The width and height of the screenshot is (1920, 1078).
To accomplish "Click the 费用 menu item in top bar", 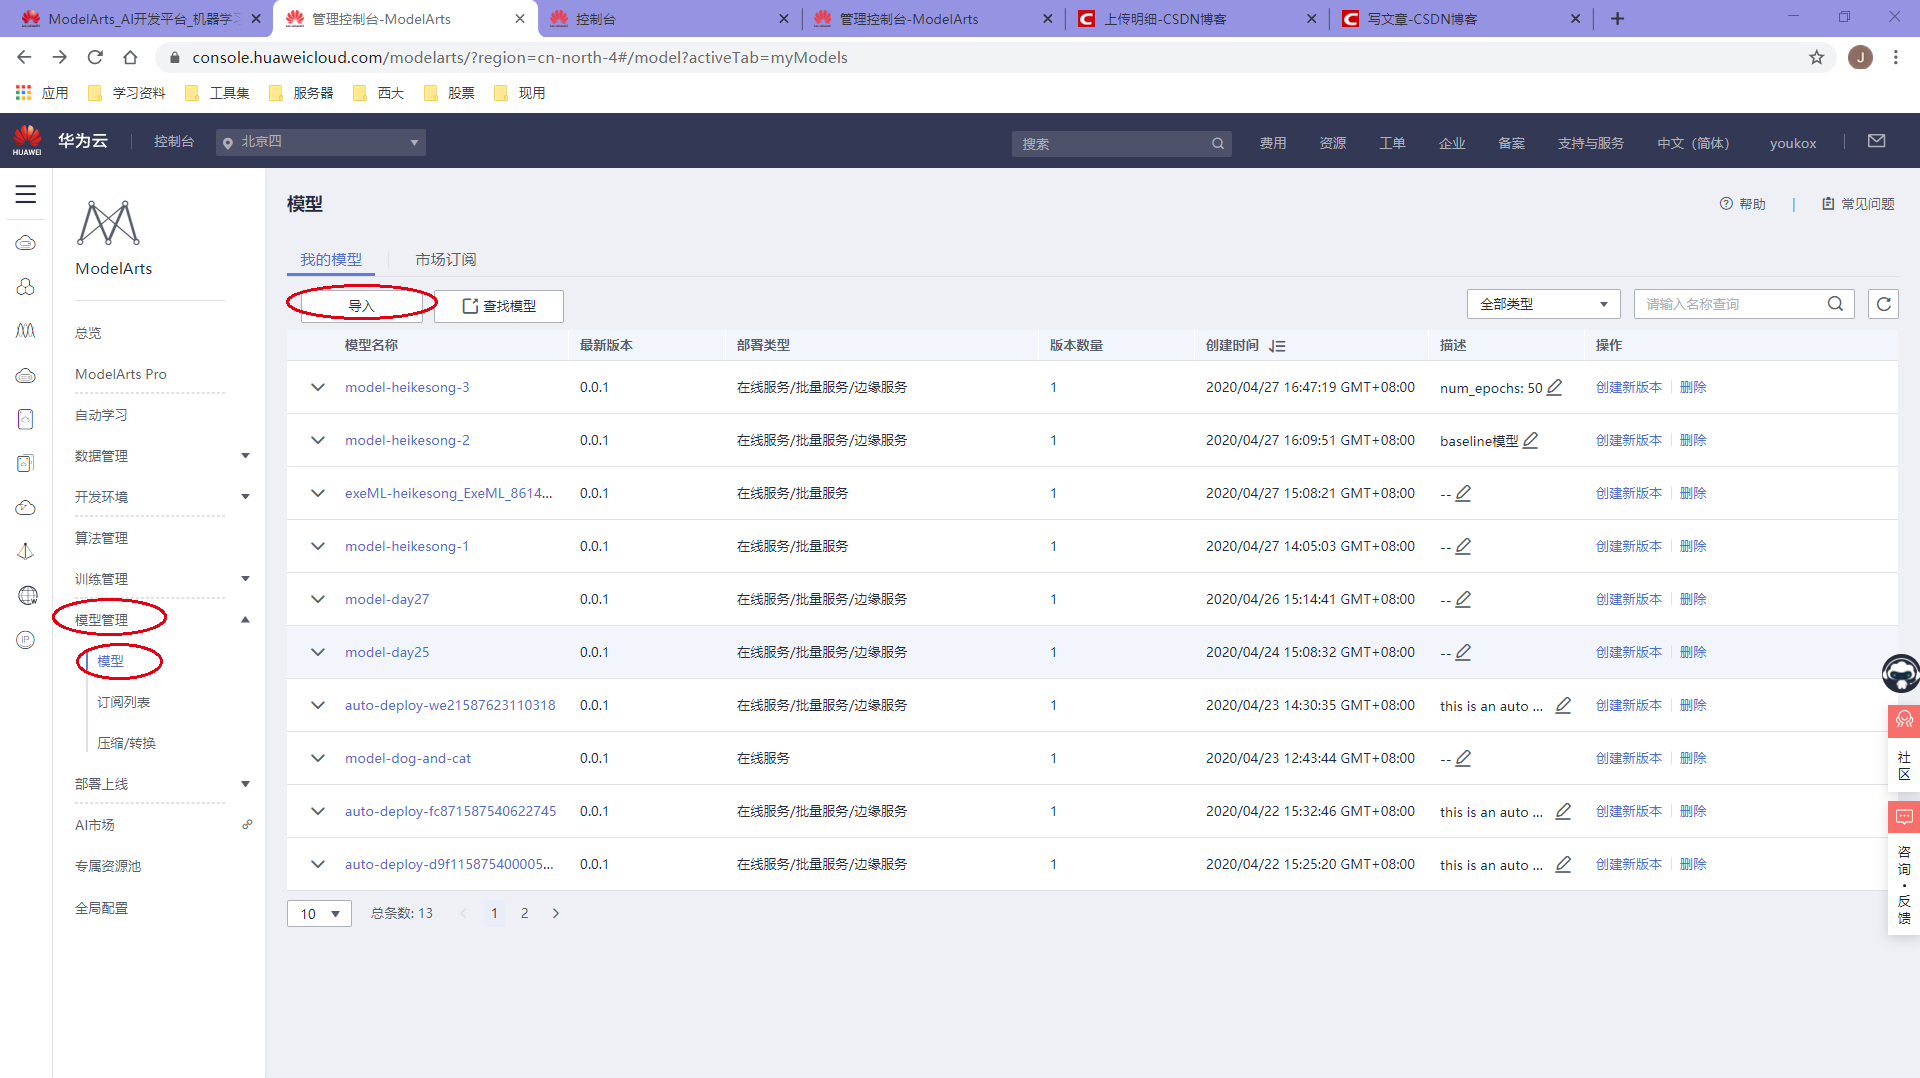I will [1272, 143].
